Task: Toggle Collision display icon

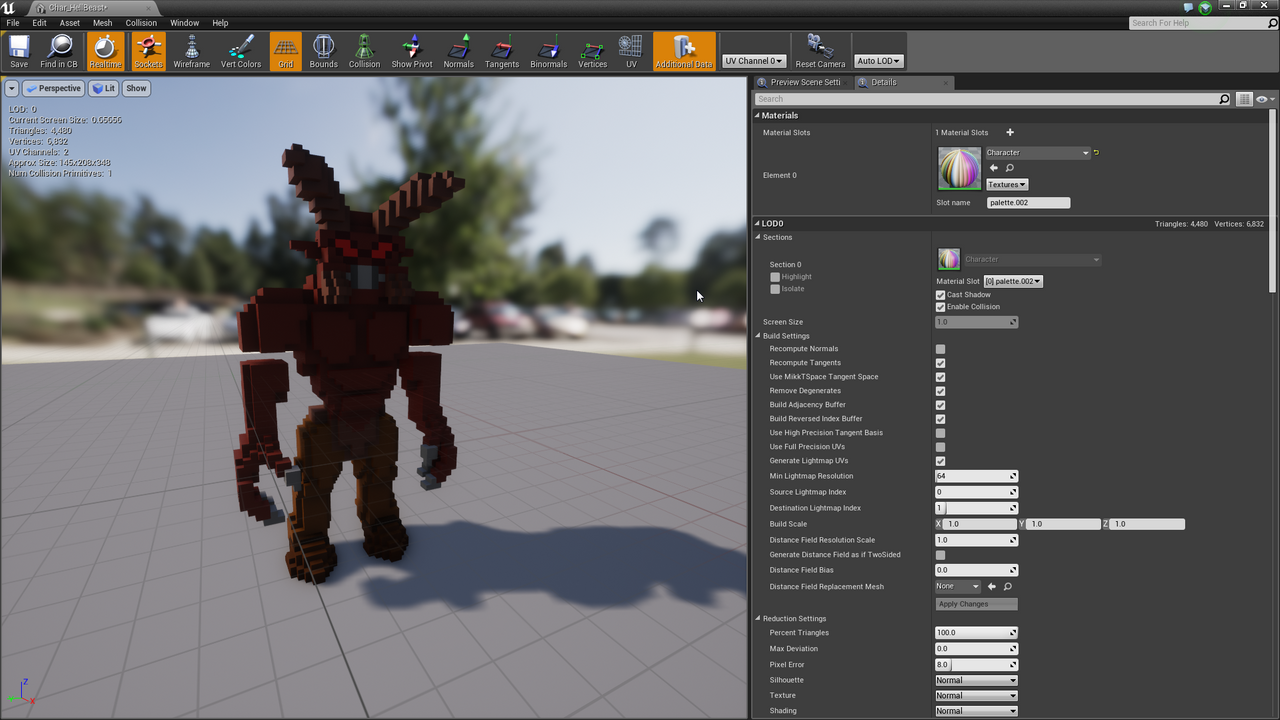Action: (x=364, y=51)
